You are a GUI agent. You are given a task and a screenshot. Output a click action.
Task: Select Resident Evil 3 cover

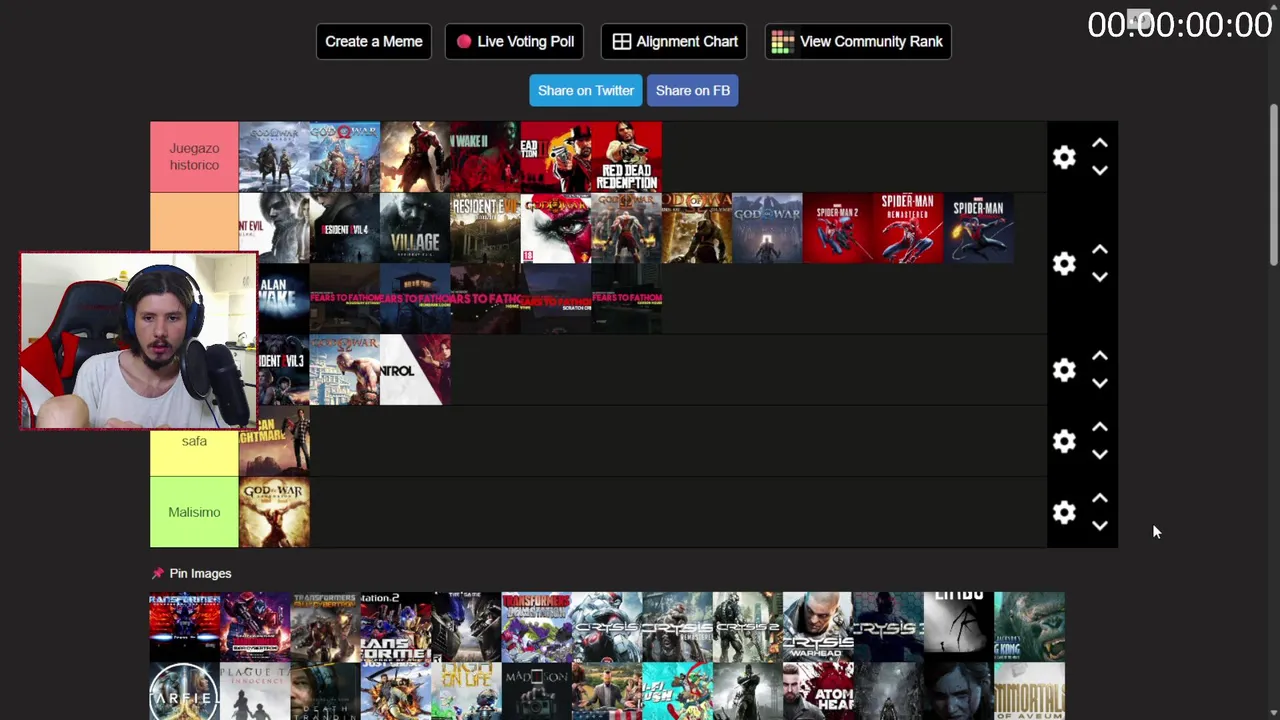(x=284, y=370)
